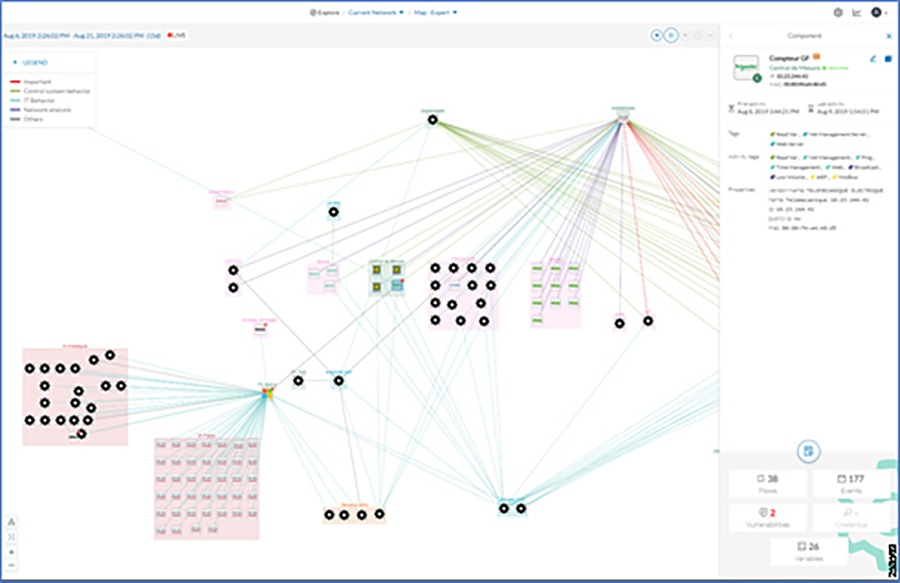
Task: Open the 38 Flows tile
Action: tap(767, 483)
